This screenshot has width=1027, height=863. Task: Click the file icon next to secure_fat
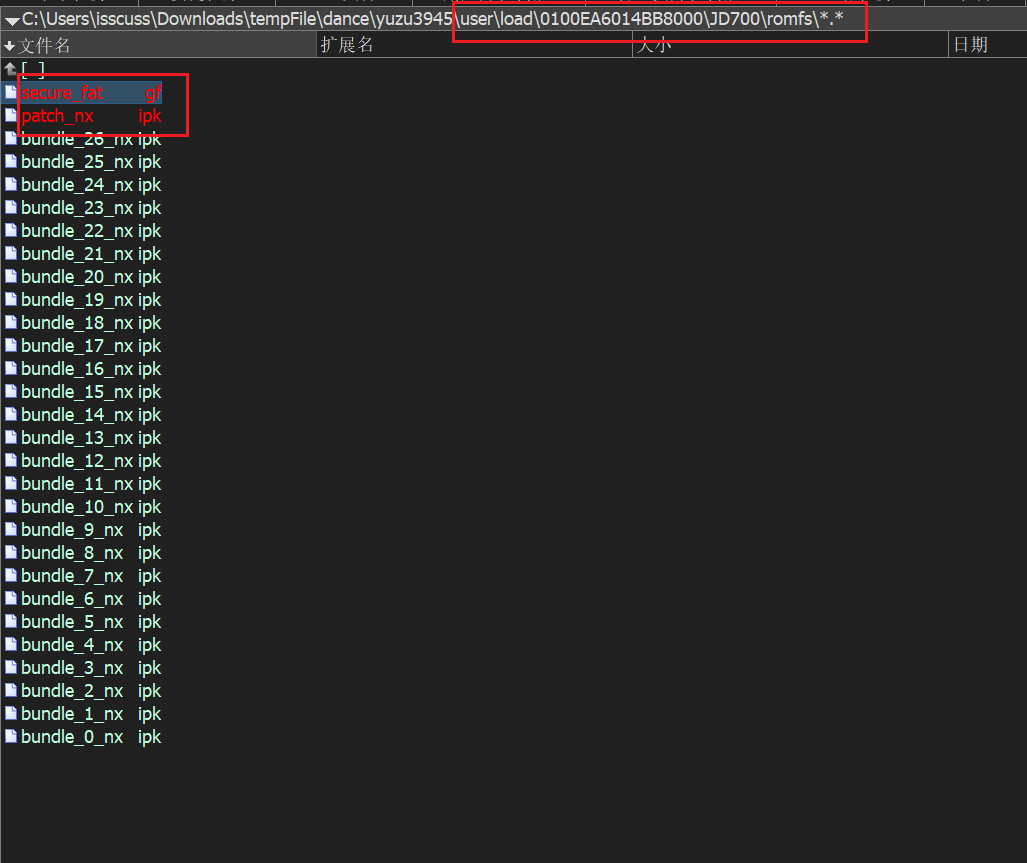click(11, 93)
